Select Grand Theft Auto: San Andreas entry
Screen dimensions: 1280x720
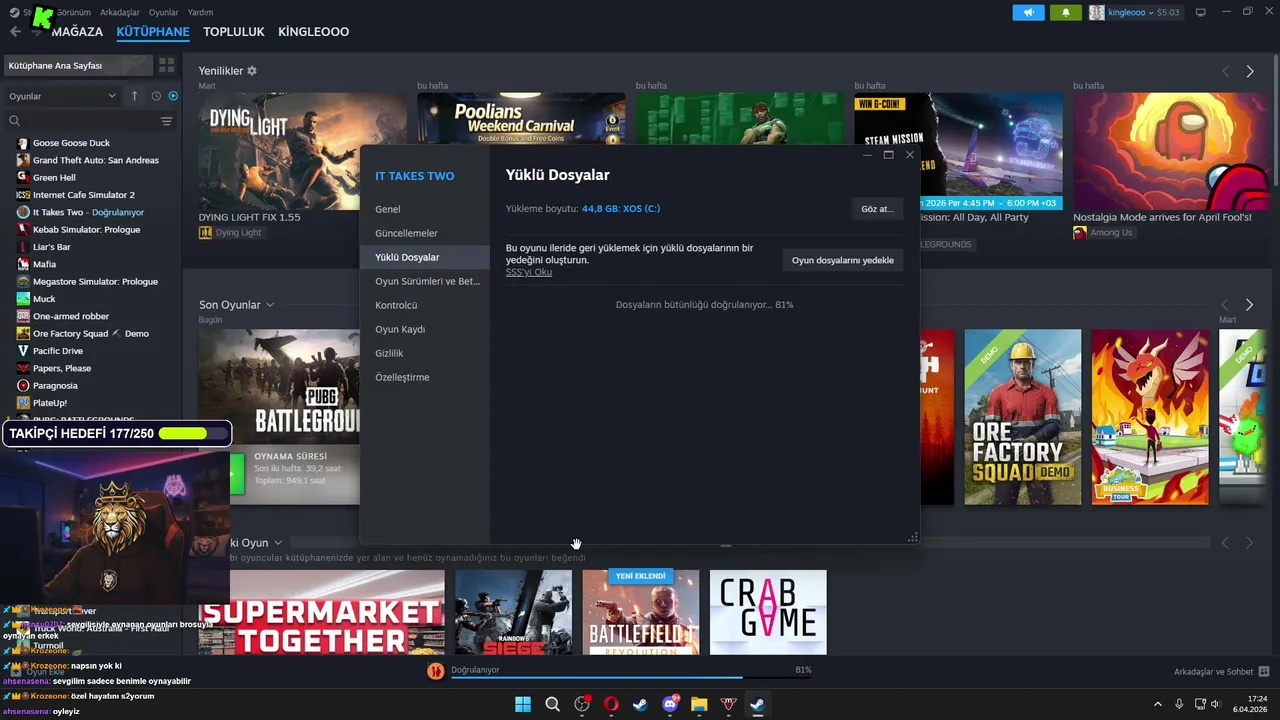(x=95, y=160)
